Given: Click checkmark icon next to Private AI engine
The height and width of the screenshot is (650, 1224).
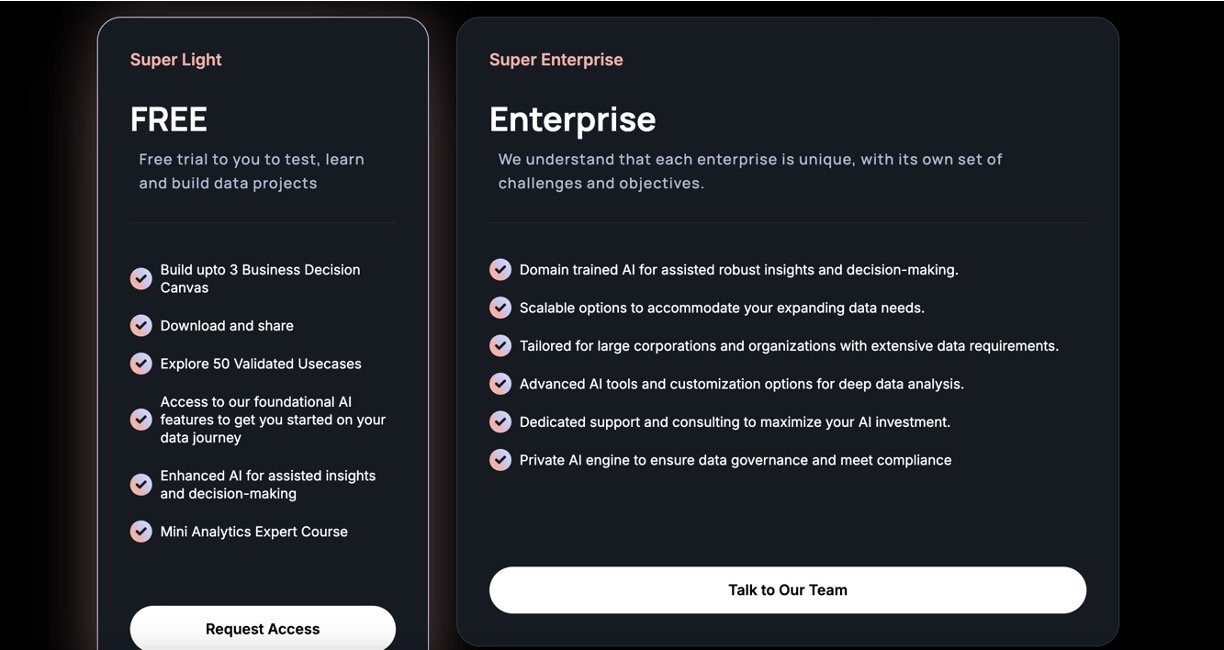Looking at the screenshot, I should point(500,460).
